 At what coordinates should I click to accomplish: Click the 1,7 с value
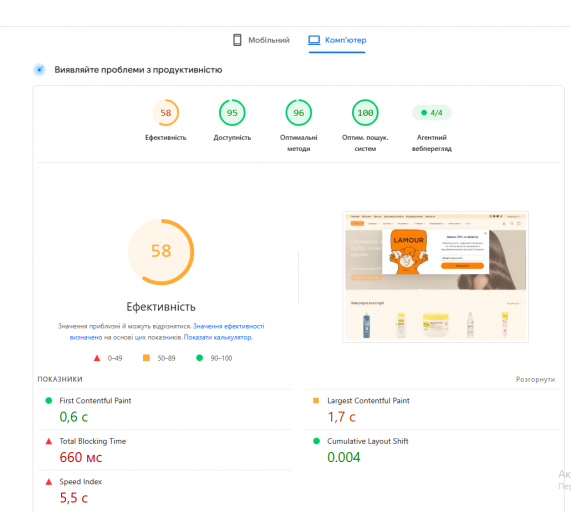coord(341,417)
